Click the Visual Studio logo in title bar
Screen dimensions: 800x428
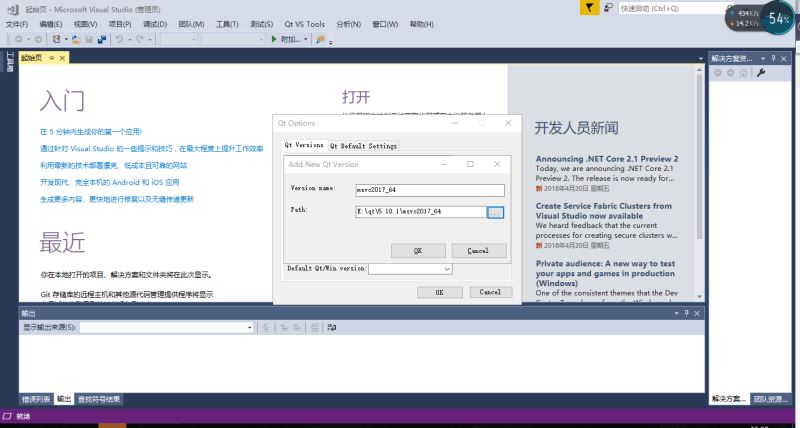[13, 9]
